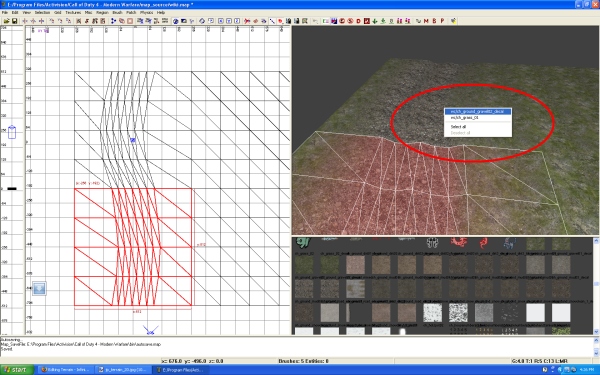Click the blue and red square toolbar icon
The image size is (600, 375).
(x=334, y=21)
